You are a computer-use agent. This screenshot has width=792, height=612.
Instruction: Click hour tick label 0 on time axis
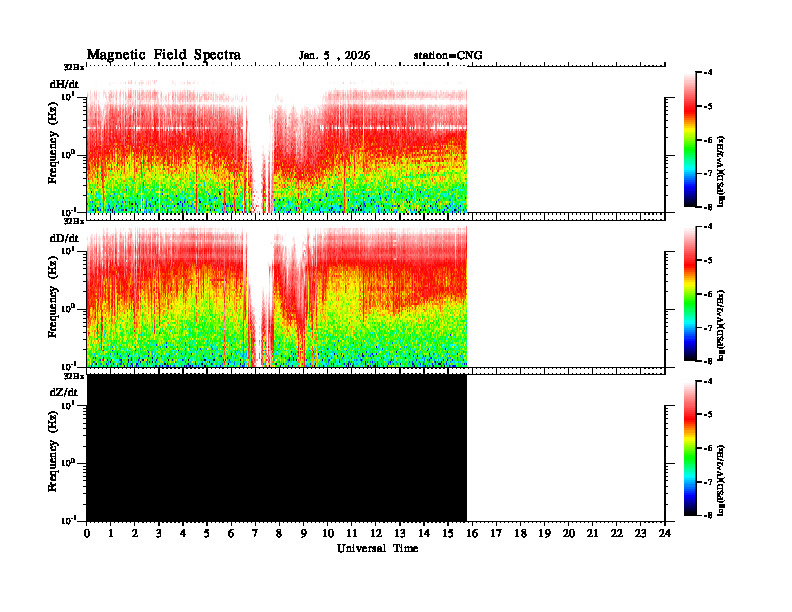87,534
